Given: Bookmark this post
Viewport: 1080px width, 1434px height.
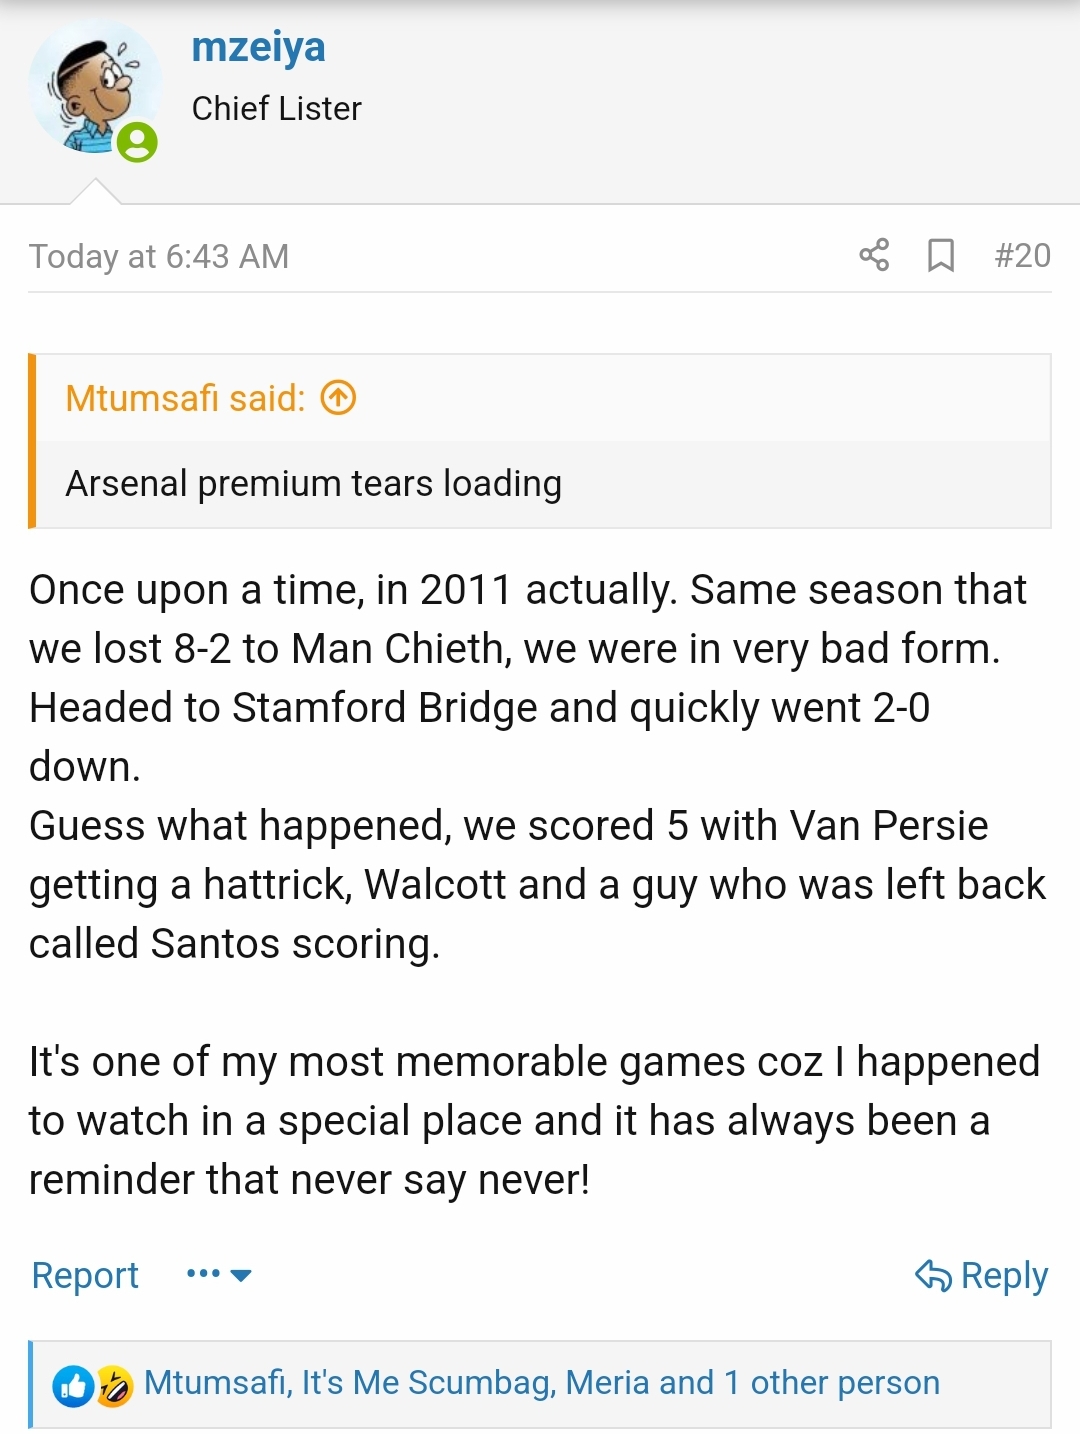Looking at the screenshot, I should coord(940,255).
